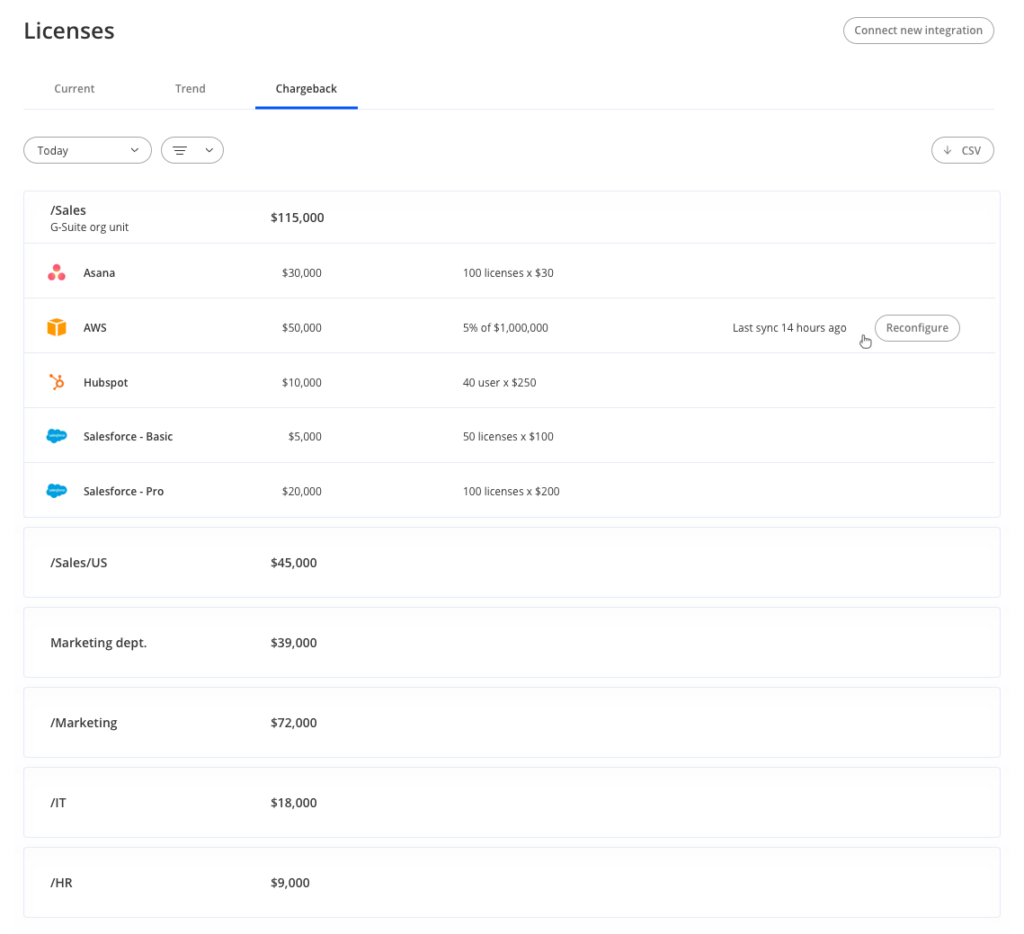This screenshot has height=934, width=1024.
Task: Click the Salesforce - Basic cloud icon
Action: (57, 436)
